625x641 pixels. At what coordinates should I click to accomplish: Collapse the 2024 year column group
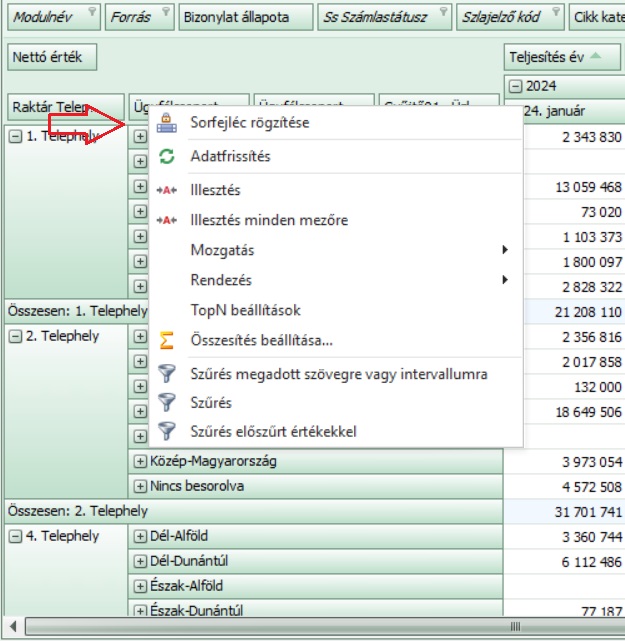515,85
